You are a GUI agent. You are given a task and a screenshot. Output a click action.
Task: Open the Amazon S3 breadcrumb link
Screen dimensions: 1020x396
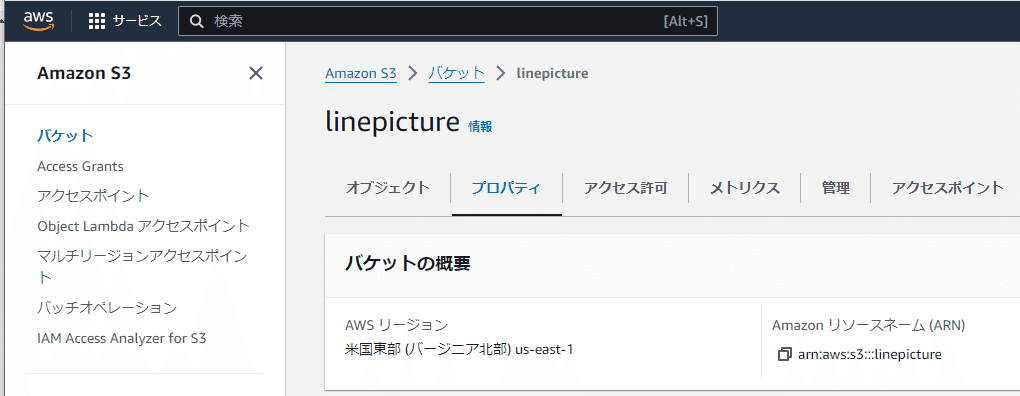(x=360, y=73)
